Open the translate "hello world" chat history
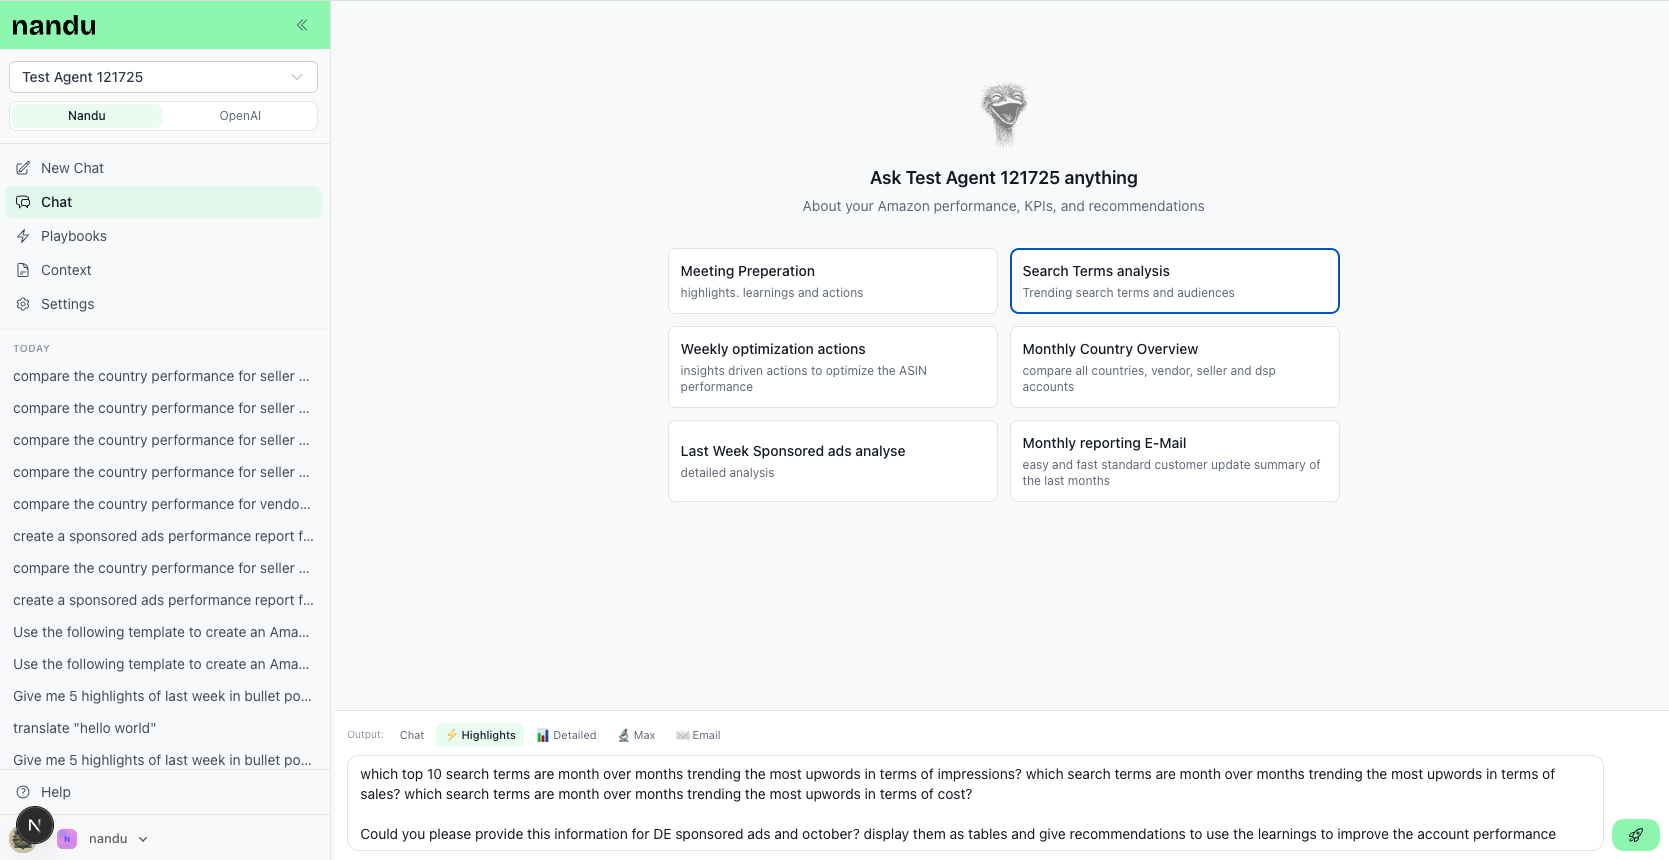This screenshot has width=1669, height=860. pos(85,728)
